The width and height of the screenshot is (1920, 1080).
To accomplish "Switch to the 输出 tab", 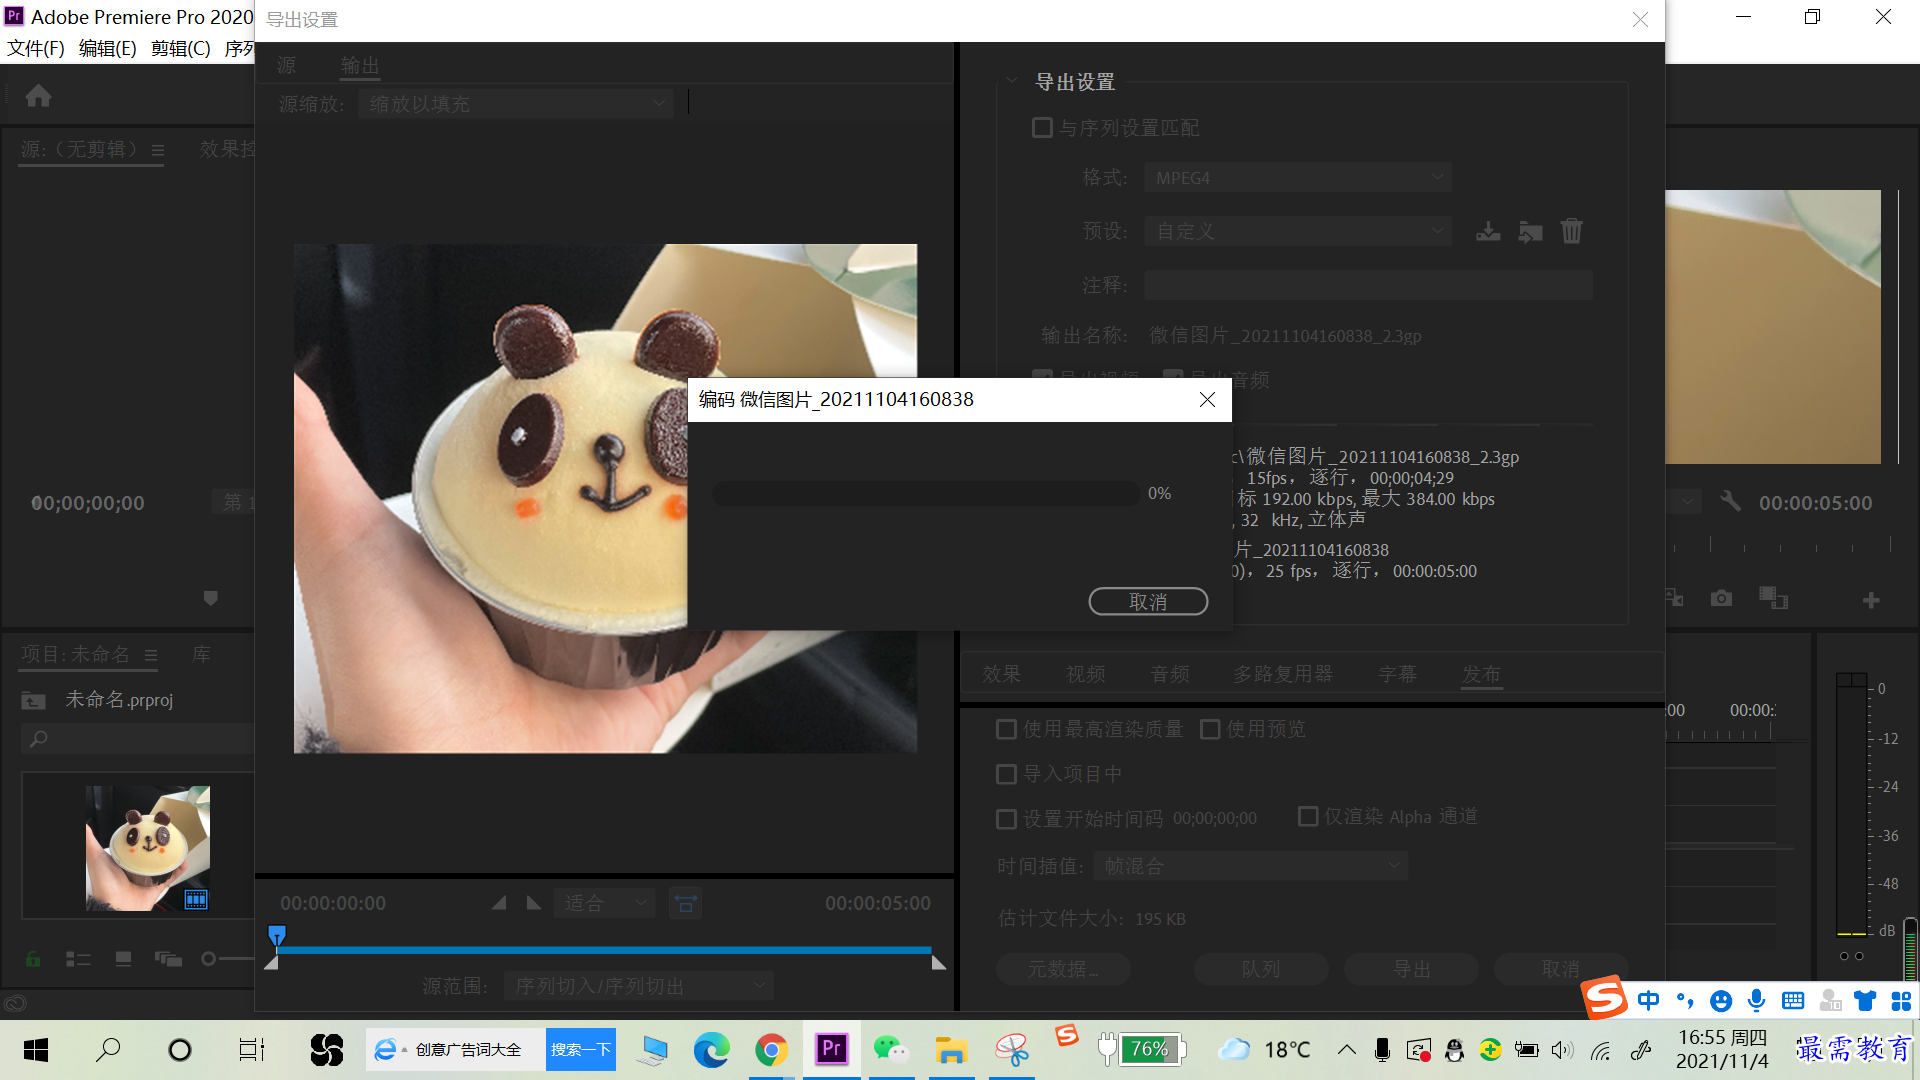I will click(360, 66).
